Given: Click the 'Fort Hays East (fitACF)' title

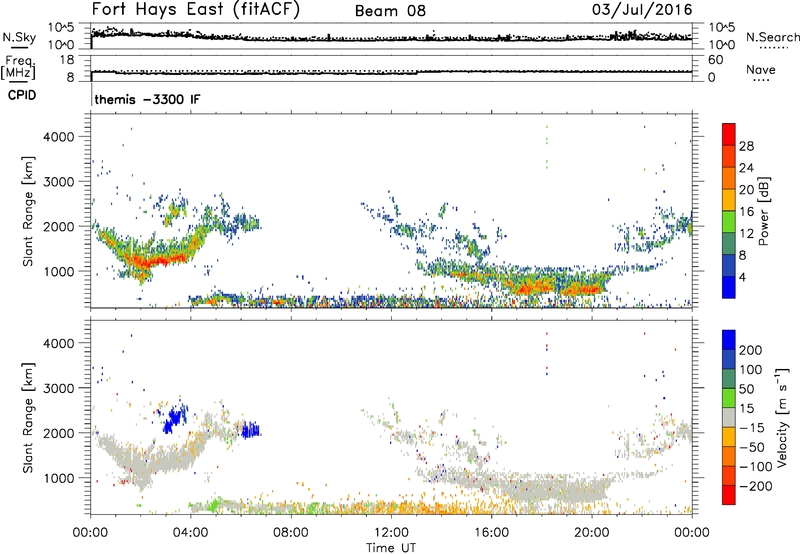Looking at the screenshot, I should click(x=195, y=9).
